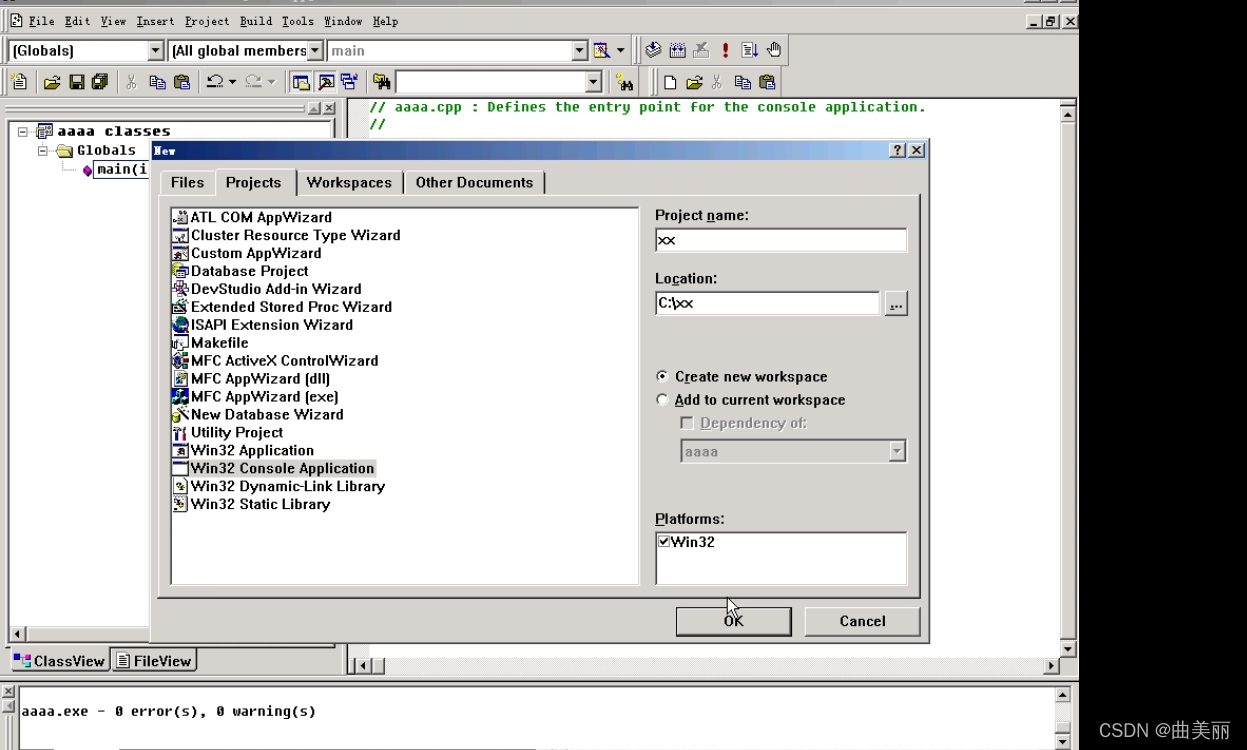Open the main function dropdown arrow
This screenshot has width=1247, height=750.
coord(580,50)
